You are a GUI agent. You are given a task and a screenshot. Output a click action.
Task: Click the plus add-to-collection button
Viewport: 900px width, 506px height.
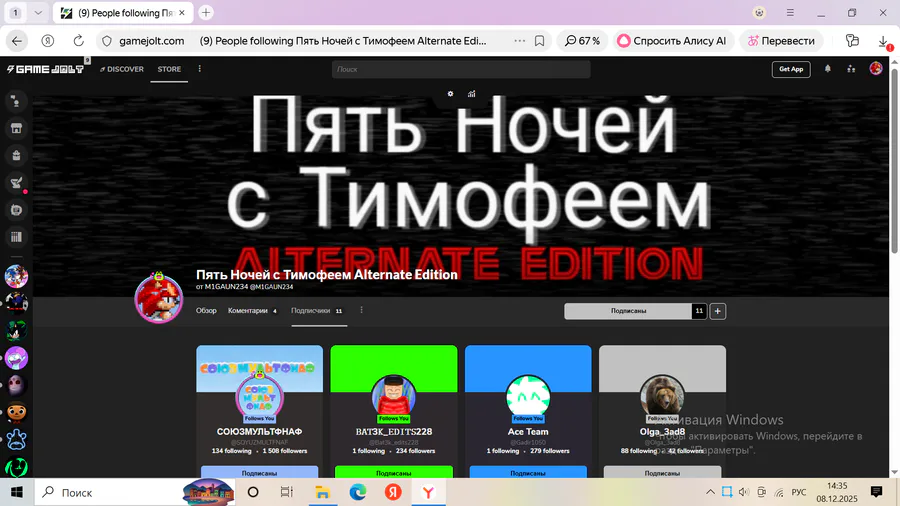pyautogui.click(x=717, y=311)
